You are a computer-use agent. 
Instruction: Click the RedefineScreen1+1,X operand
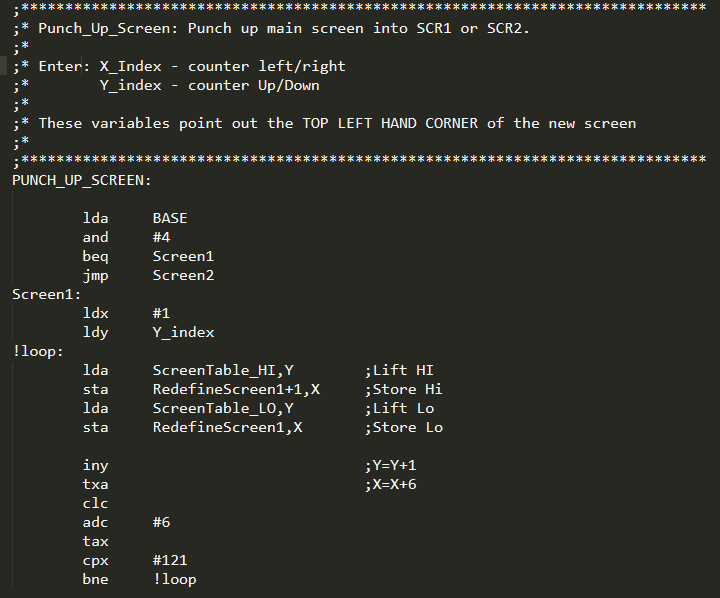pyautogui.click(x=236, y=389)
